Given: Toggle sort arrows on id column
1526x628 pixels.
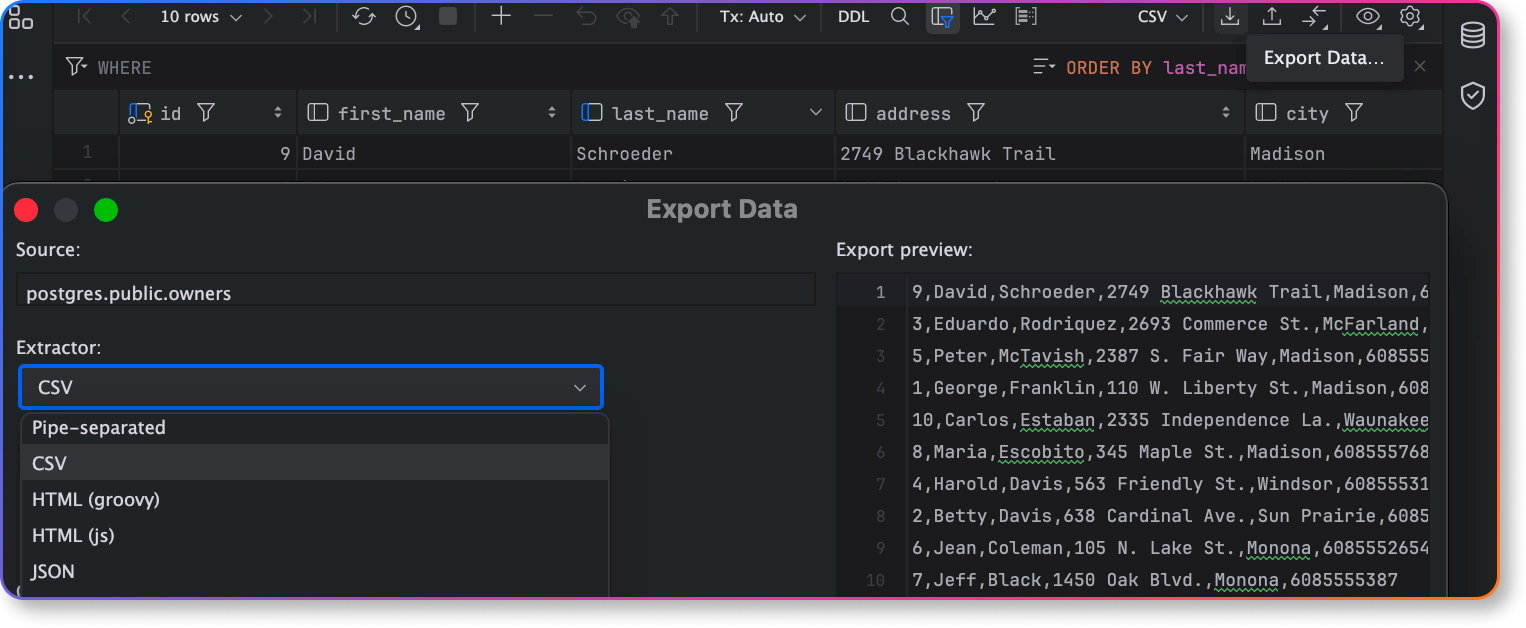Looking at the screenshot, I should point(278,114).
